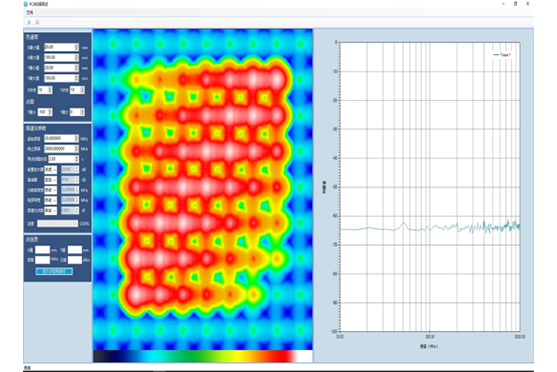The image size is (557, 372).
Task: Click the app icon in the title bar
Action: click(26, 4)
